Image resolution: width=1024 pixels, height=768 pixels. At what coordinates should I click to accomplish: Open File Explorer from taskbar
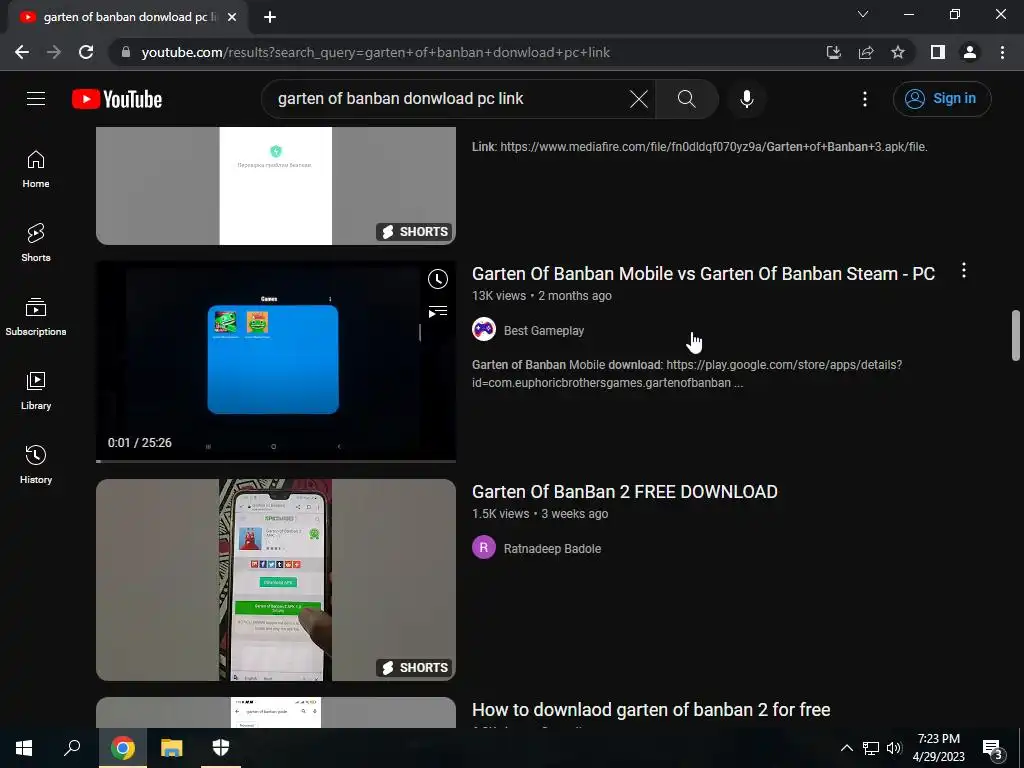[172, 748]
